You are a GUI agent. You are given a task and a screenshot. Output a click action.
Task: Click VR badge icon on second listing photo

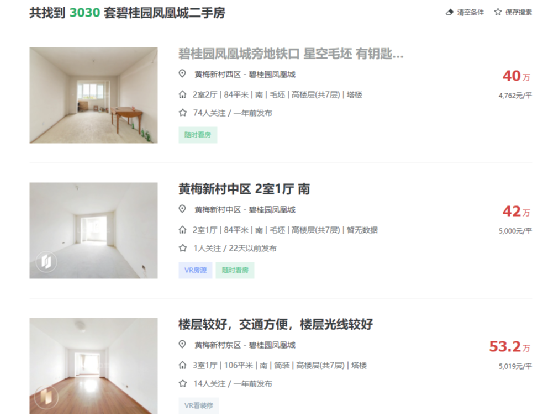[46, 262]
